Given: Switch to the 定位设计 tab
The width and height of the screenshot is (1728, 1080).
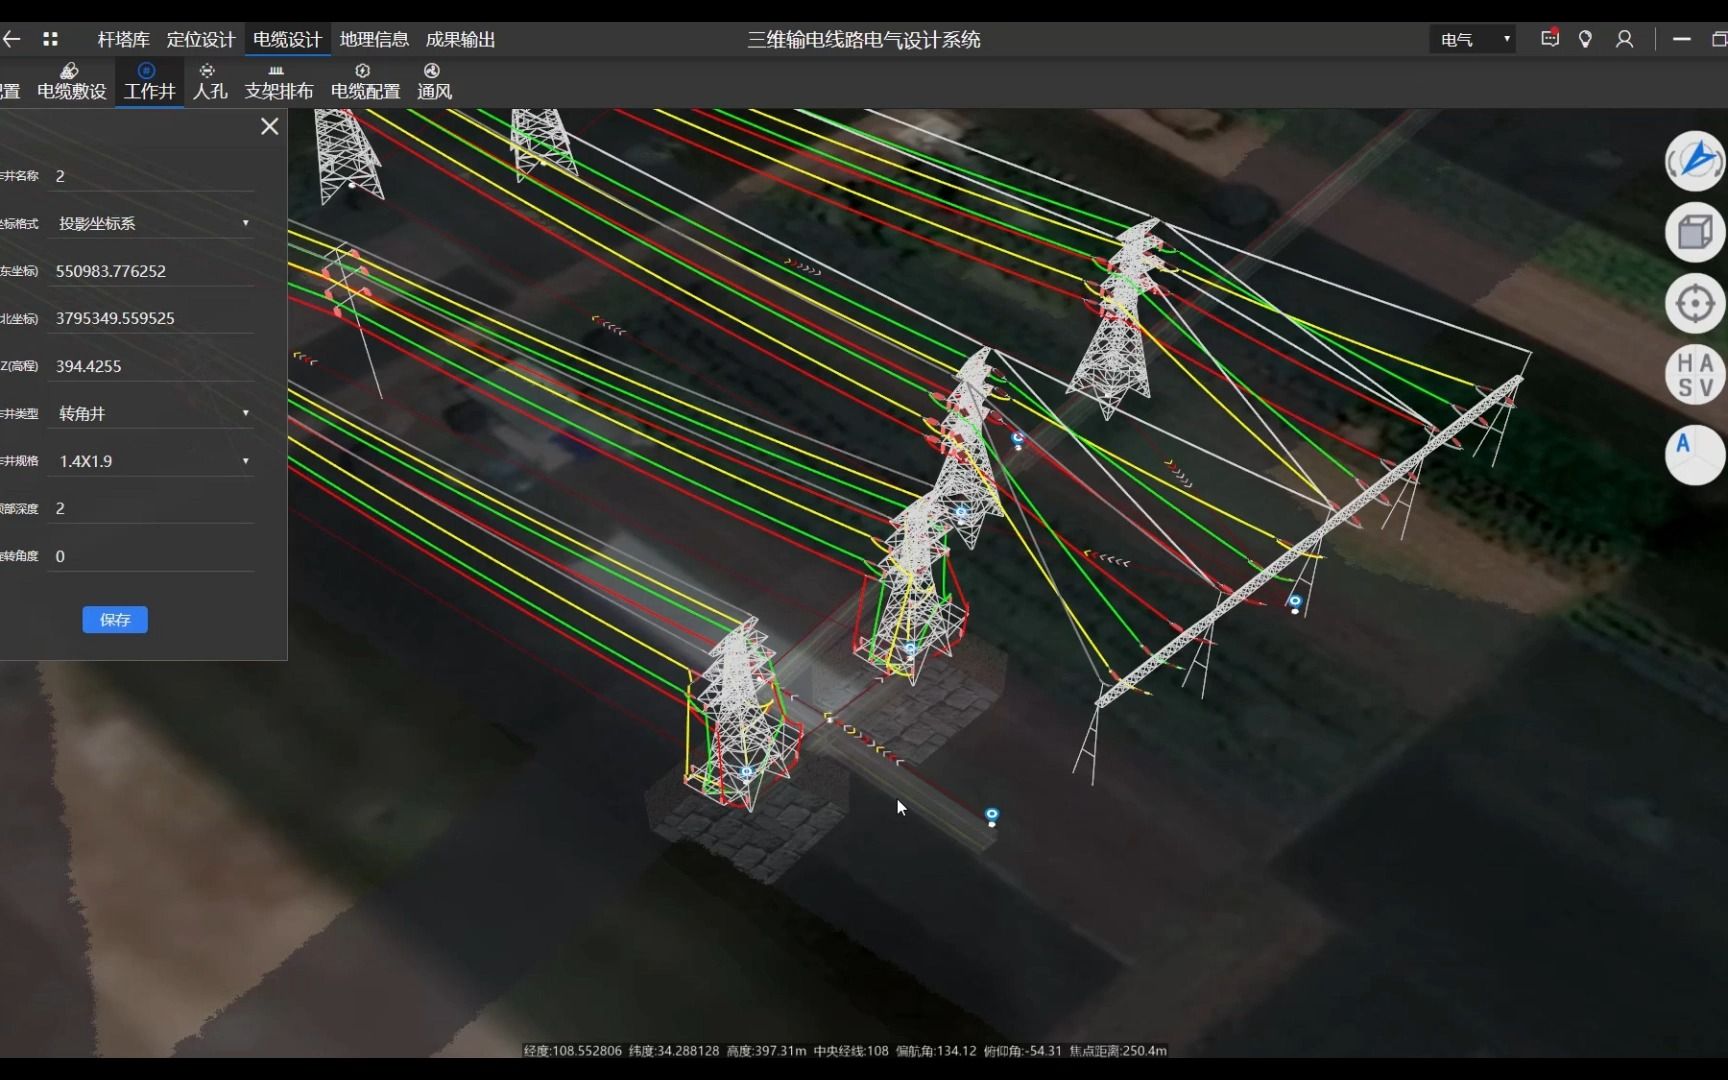Looking at the screenshot, I should (200, 40).
